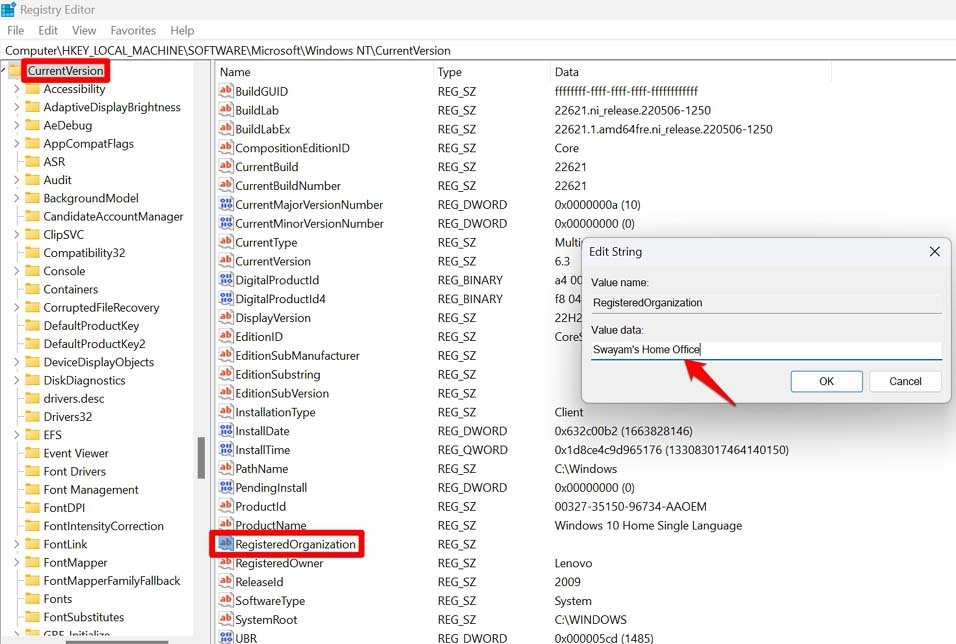The image size is (956, 644).
Task: Click the DigitalProductId4 binary value icon
Action: point(226,299)
